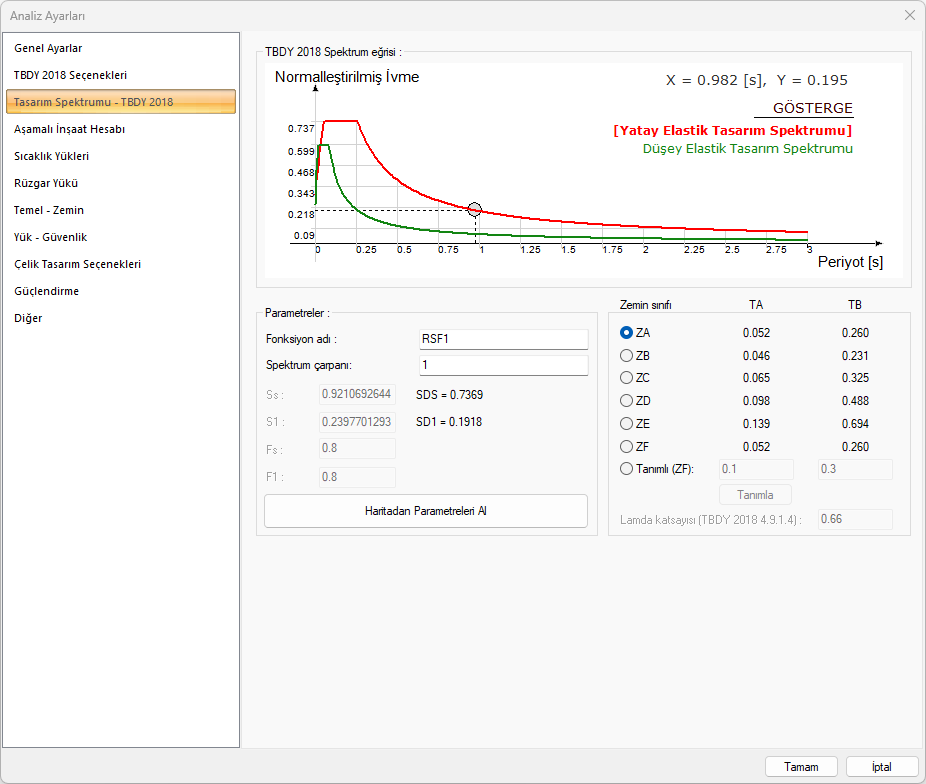Image resolution: width=926 pixels, height=784 pixels.
Task: Select Çelik Tasarım Seçenekleri item
Action: pos(77,264)
